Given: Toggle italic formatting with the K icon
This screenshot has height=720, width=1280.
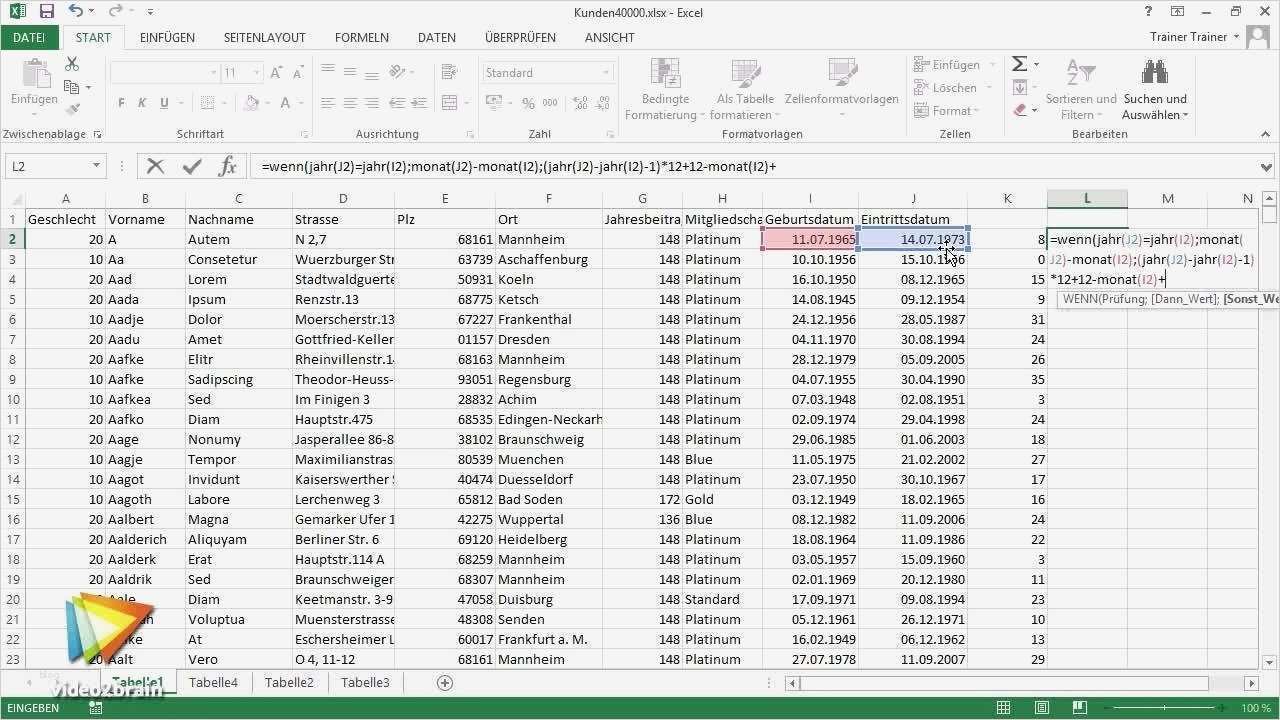Looking at the screenshot, I should coord(140,103).
